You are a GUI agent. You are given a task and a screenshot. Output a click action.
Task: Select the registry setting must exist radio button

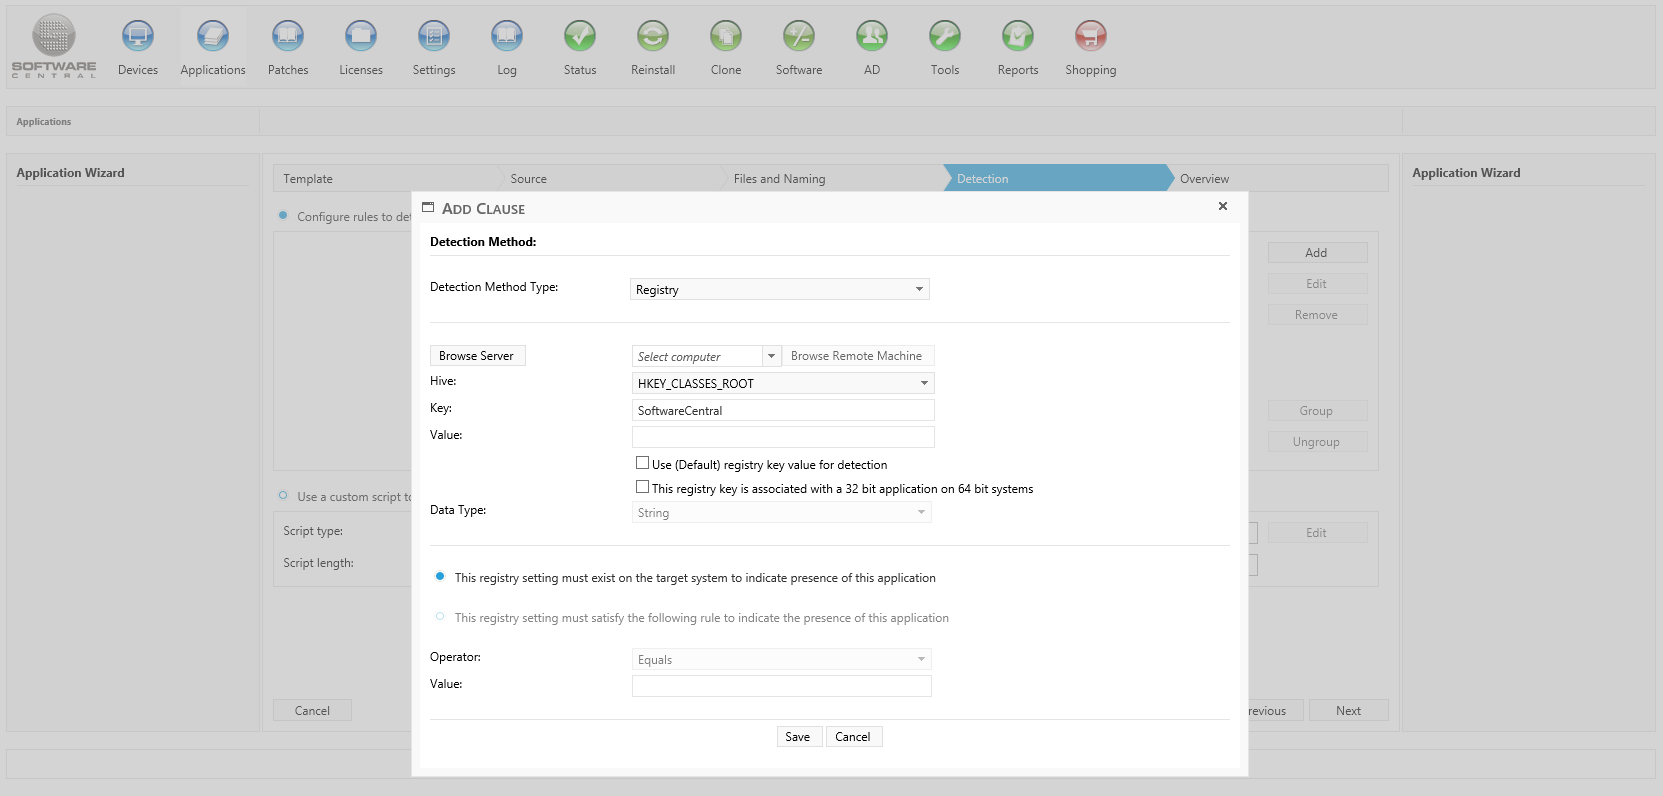click(x=440, y=577)
